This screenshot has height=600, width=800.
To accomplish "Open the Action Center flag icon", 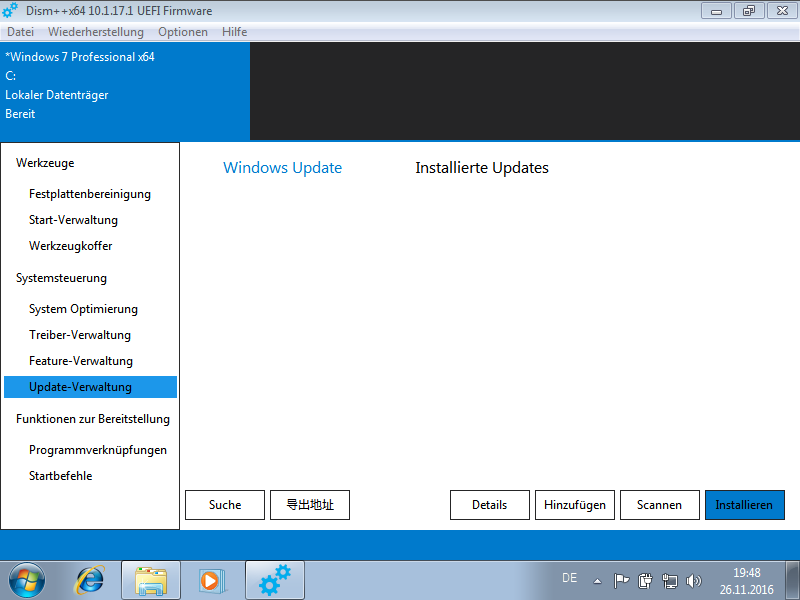I will point(621,581).
